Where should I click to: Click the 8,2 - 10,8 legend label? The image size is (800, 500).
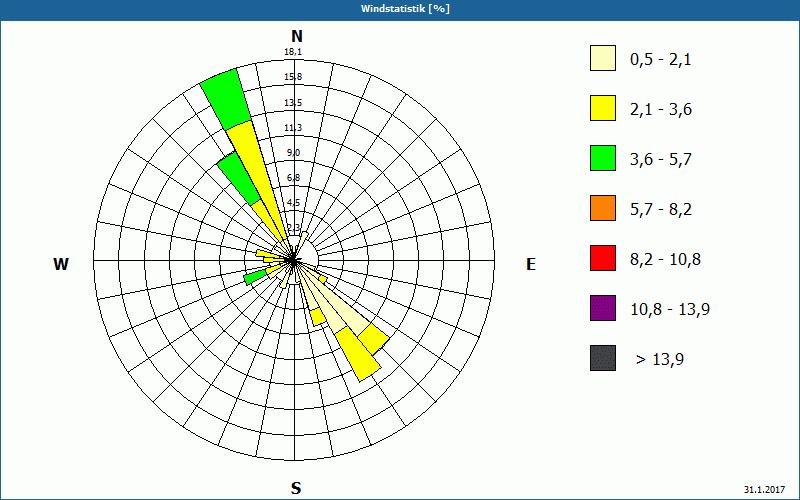[665, 260]
